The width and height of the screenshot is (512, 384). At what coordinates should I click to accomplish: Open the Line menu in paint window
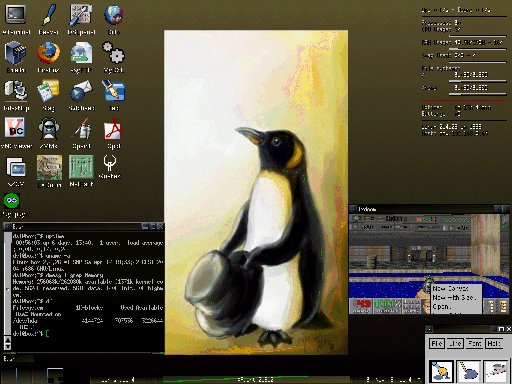click(455, 343)
